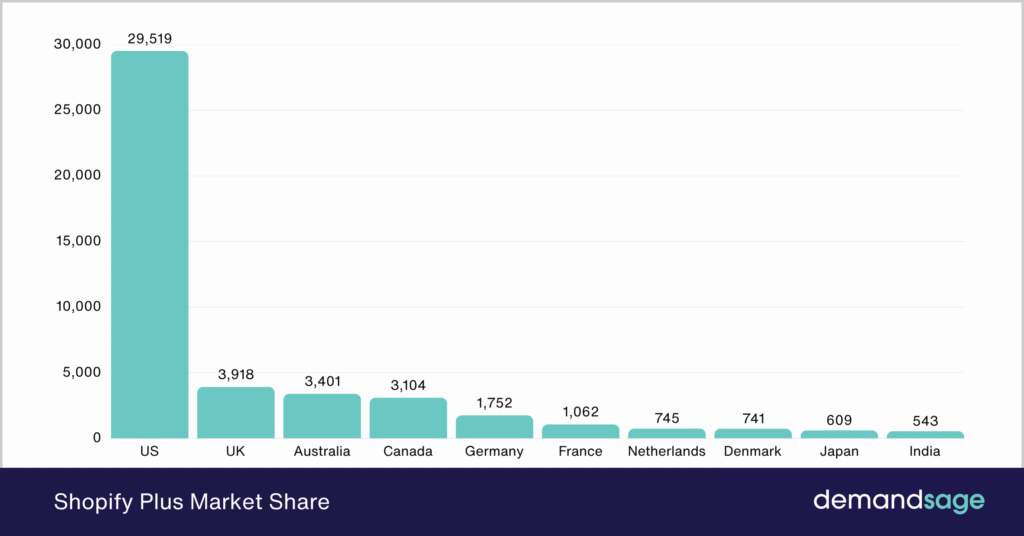Click the Netherlands axis label
The height and width of the screenshot is (536, 1024).
[667, 451]
